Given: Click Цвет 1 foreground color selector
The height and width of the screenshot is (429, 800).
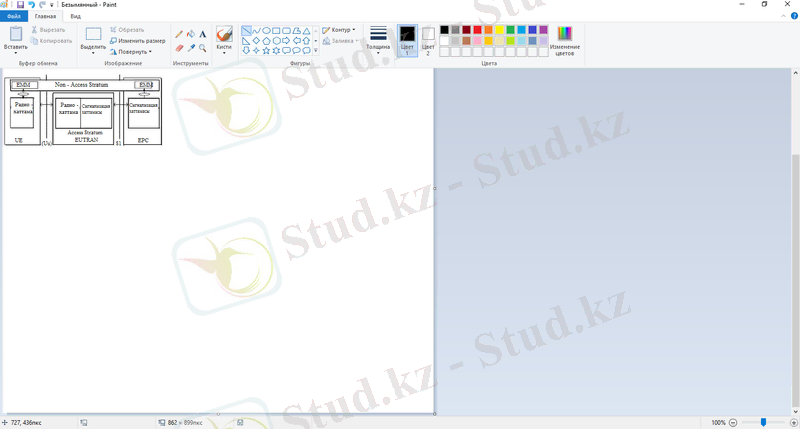Looking at the screenshot, I should (407, 40).
